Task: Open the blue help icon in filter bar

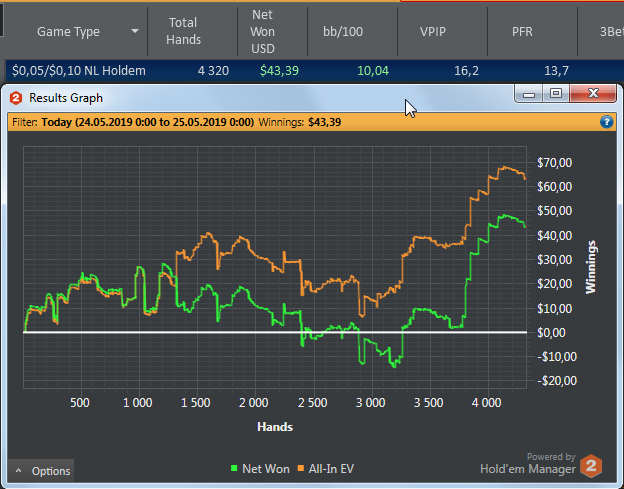Action: [x=606, y=122]
